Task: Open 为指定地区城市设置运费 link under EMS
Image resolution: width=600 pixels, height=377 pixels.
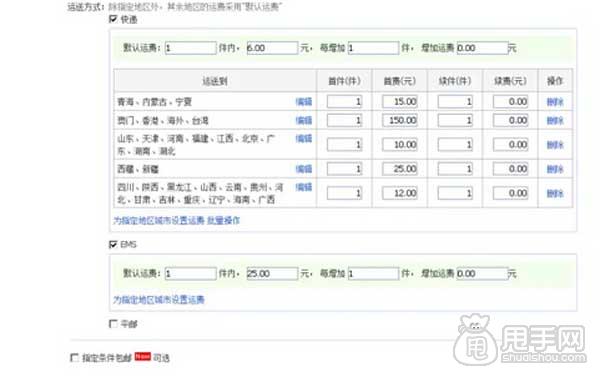Action: (x=159, y=300)
